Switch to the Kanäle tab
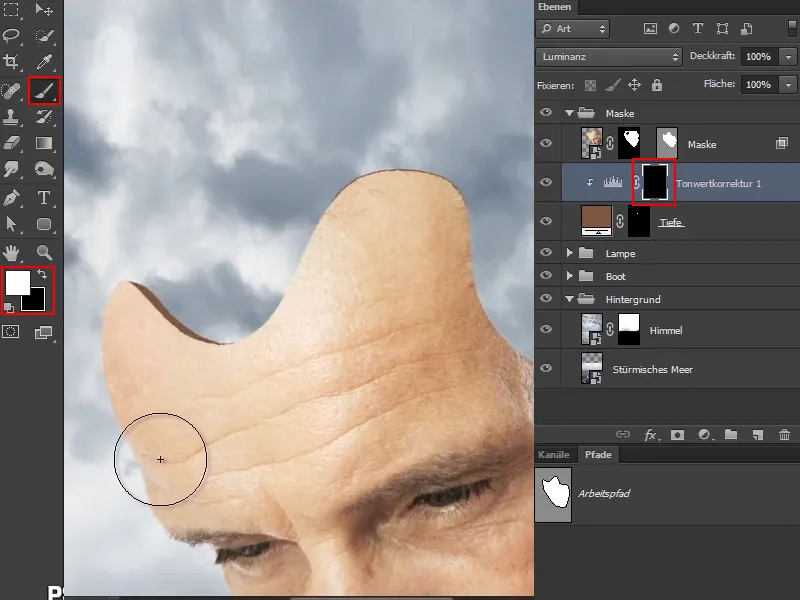This screenshot has height=600, width=800. [x=554, y=455]
